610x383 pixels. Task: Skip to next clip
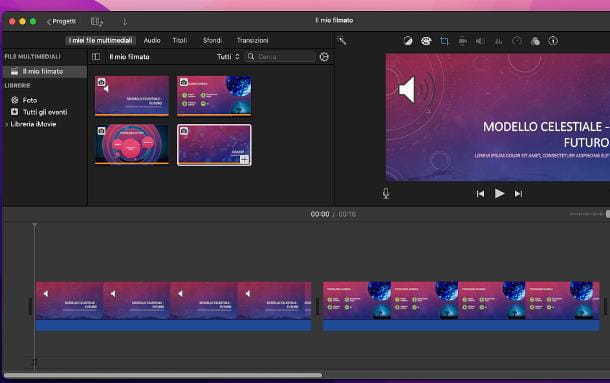[518, 193]
